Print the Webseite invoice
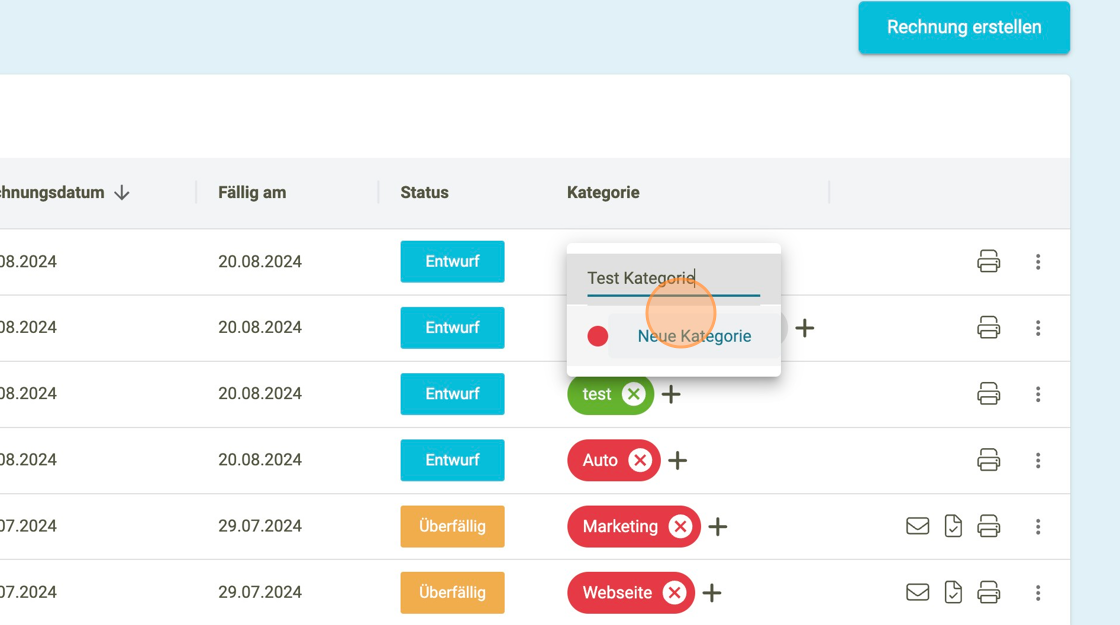This screenshot has height=625, width=1120. (x=989, y=593)
